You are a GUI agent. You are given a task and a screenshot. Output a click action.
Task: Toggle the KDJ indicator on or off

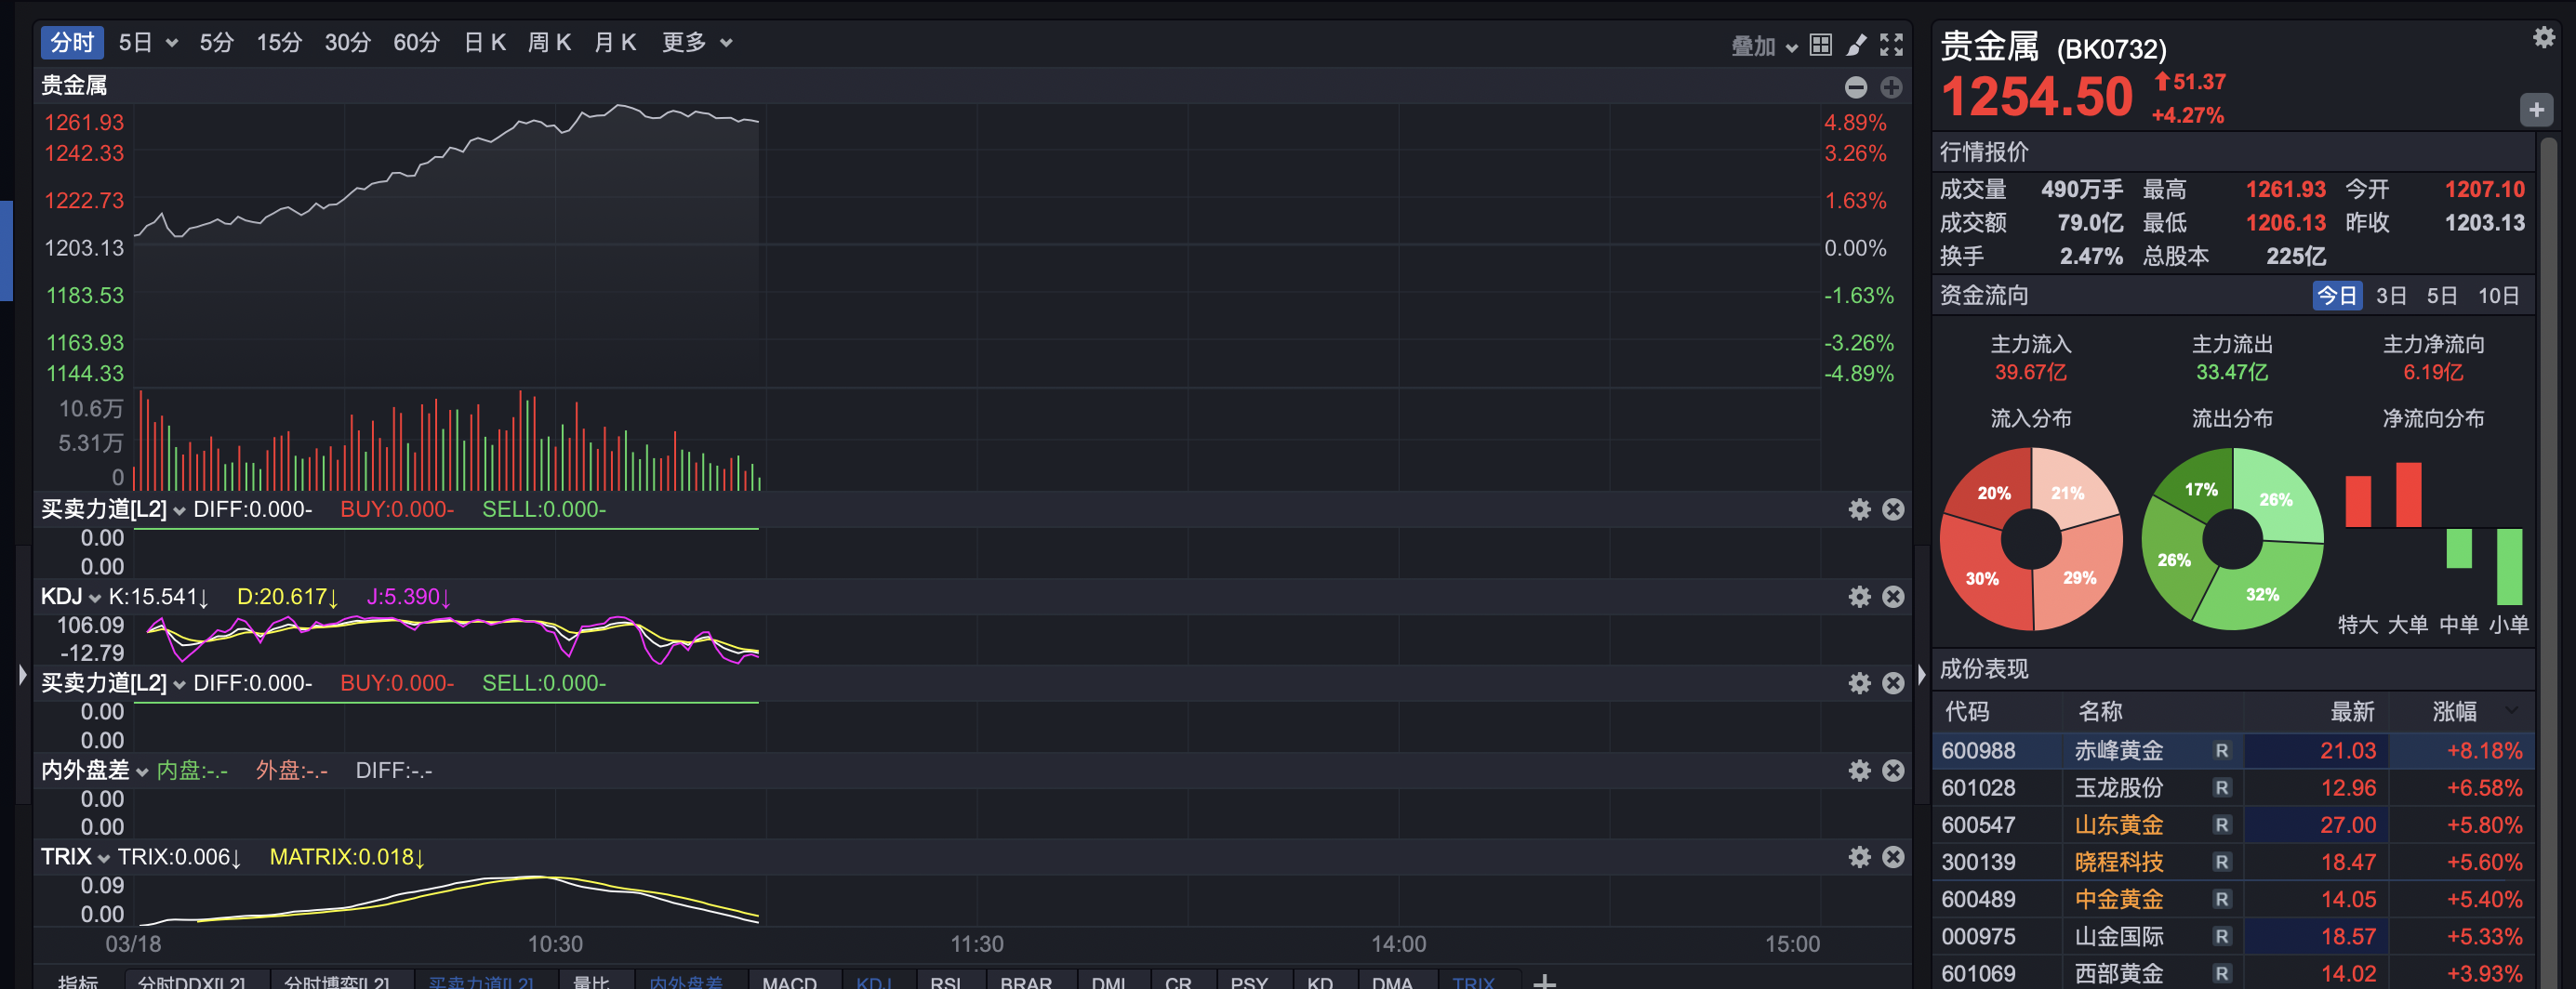click(x=874, y=982)
